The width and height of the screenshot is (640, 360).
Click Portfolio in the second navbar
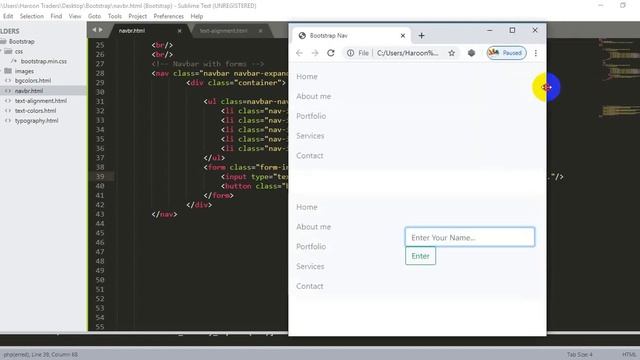[x=311, y=247]
